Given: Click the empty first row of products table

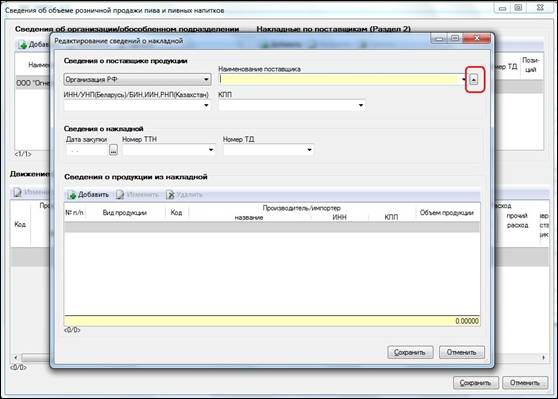Looking at the screenshot, I should (x=272, y=227).
